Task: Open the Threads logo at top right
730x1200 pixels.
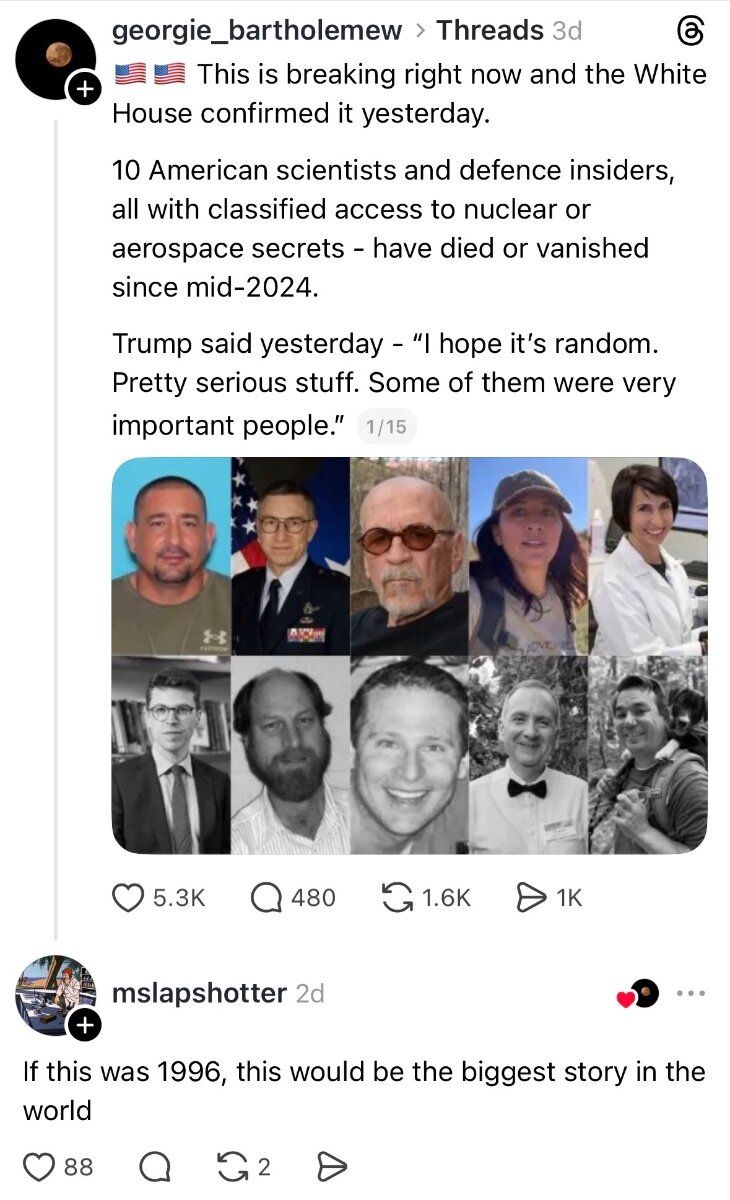Action: [691, 33]
